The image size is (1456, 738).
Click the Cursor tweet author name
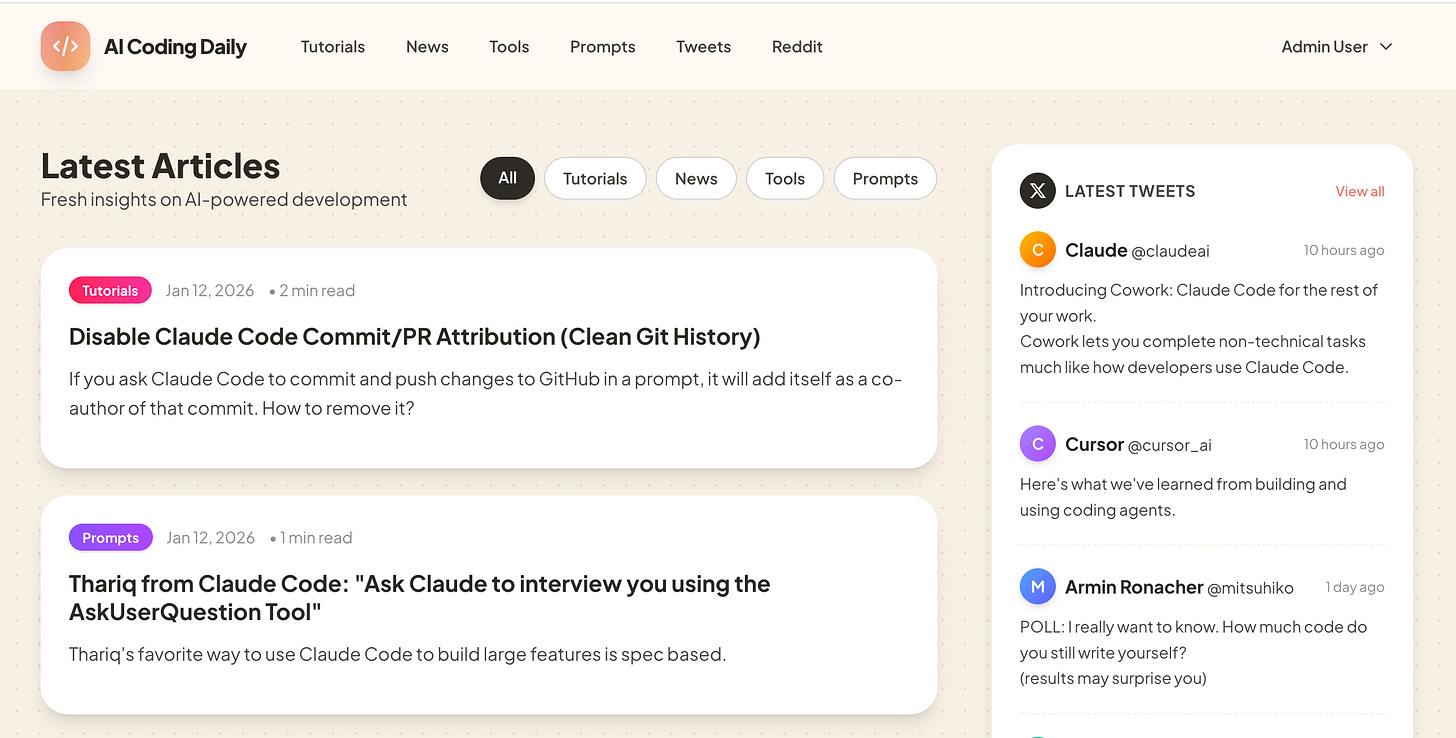click(1094, 444)
